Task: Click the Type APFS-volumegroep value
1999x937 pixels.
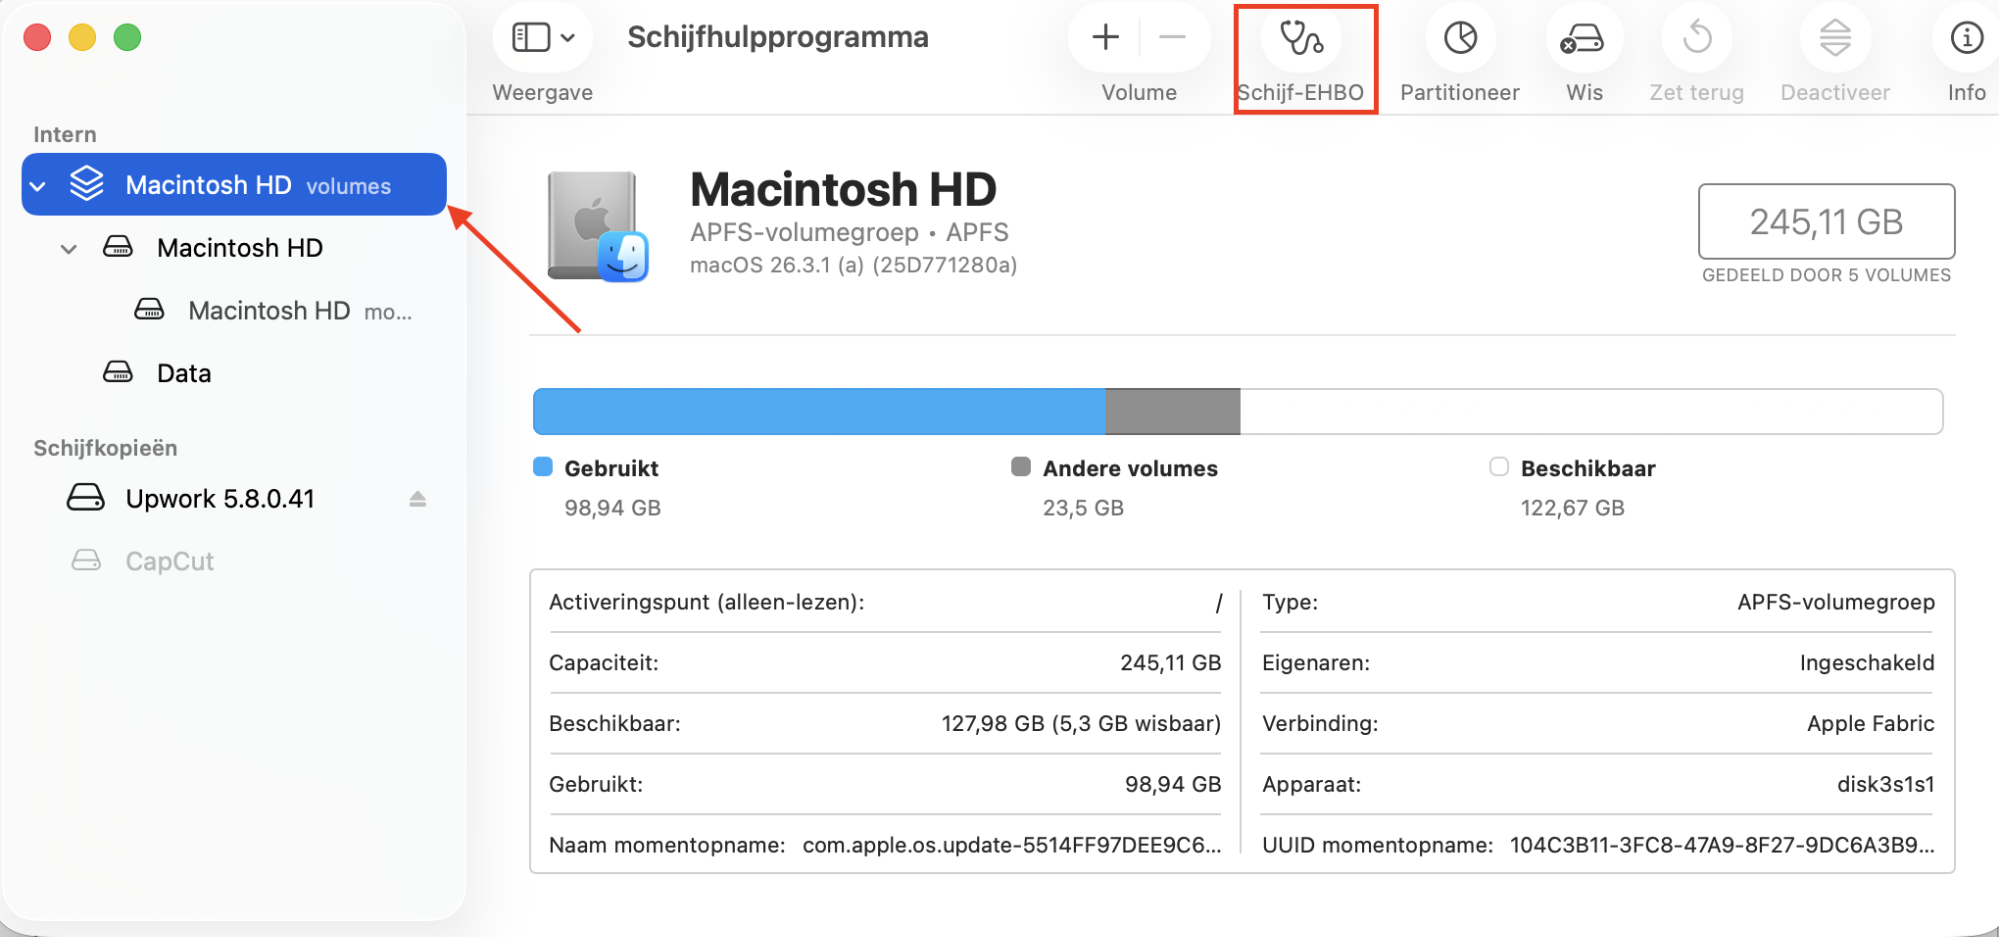Action: (x=1835, y=602)
